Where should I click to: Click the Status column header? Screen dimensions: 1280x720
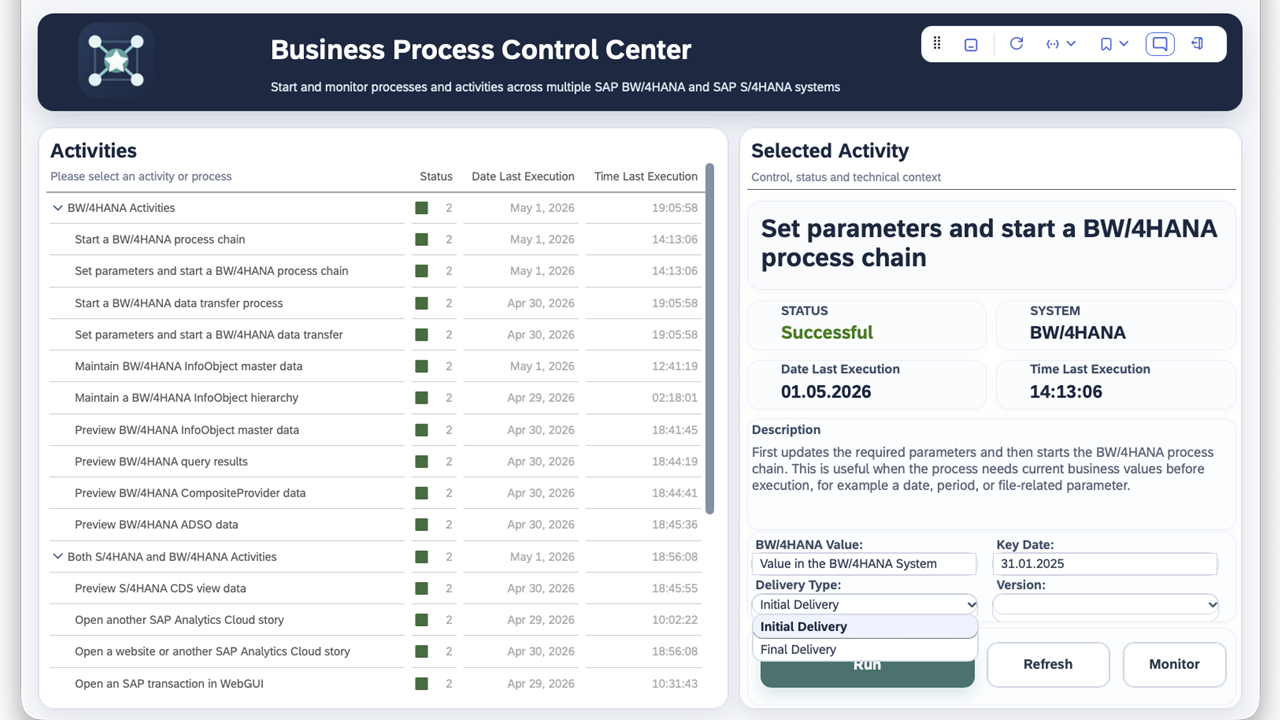point(436,177)
